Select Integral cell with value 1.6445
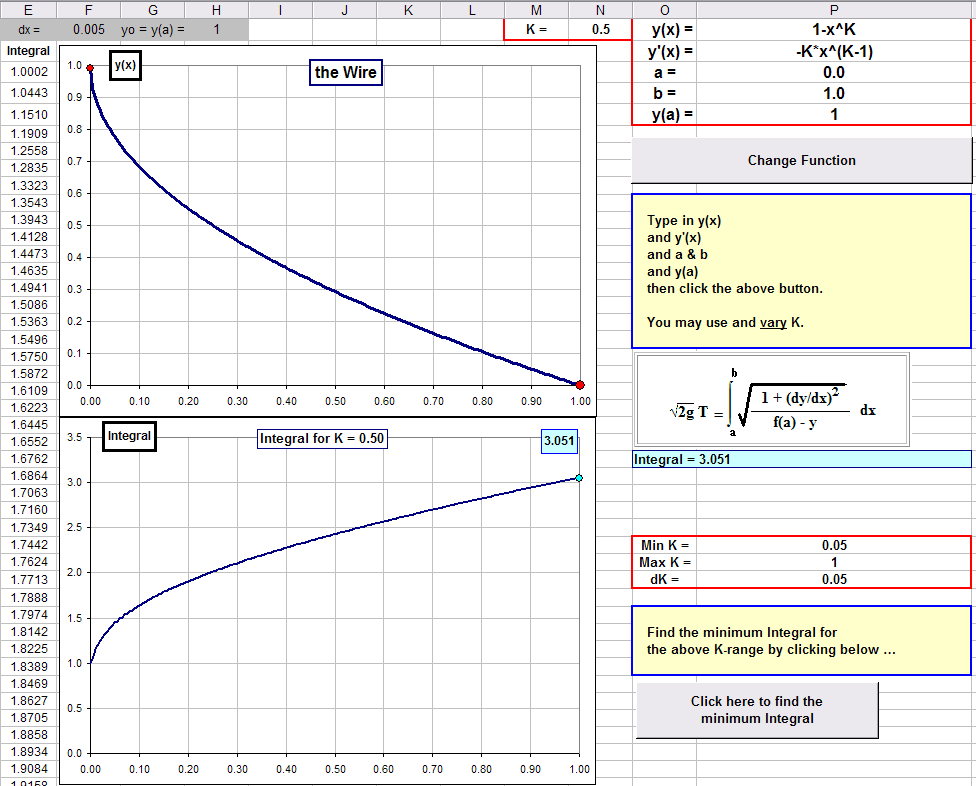This screenshot has width=976, height=786. tap(29, 424)
